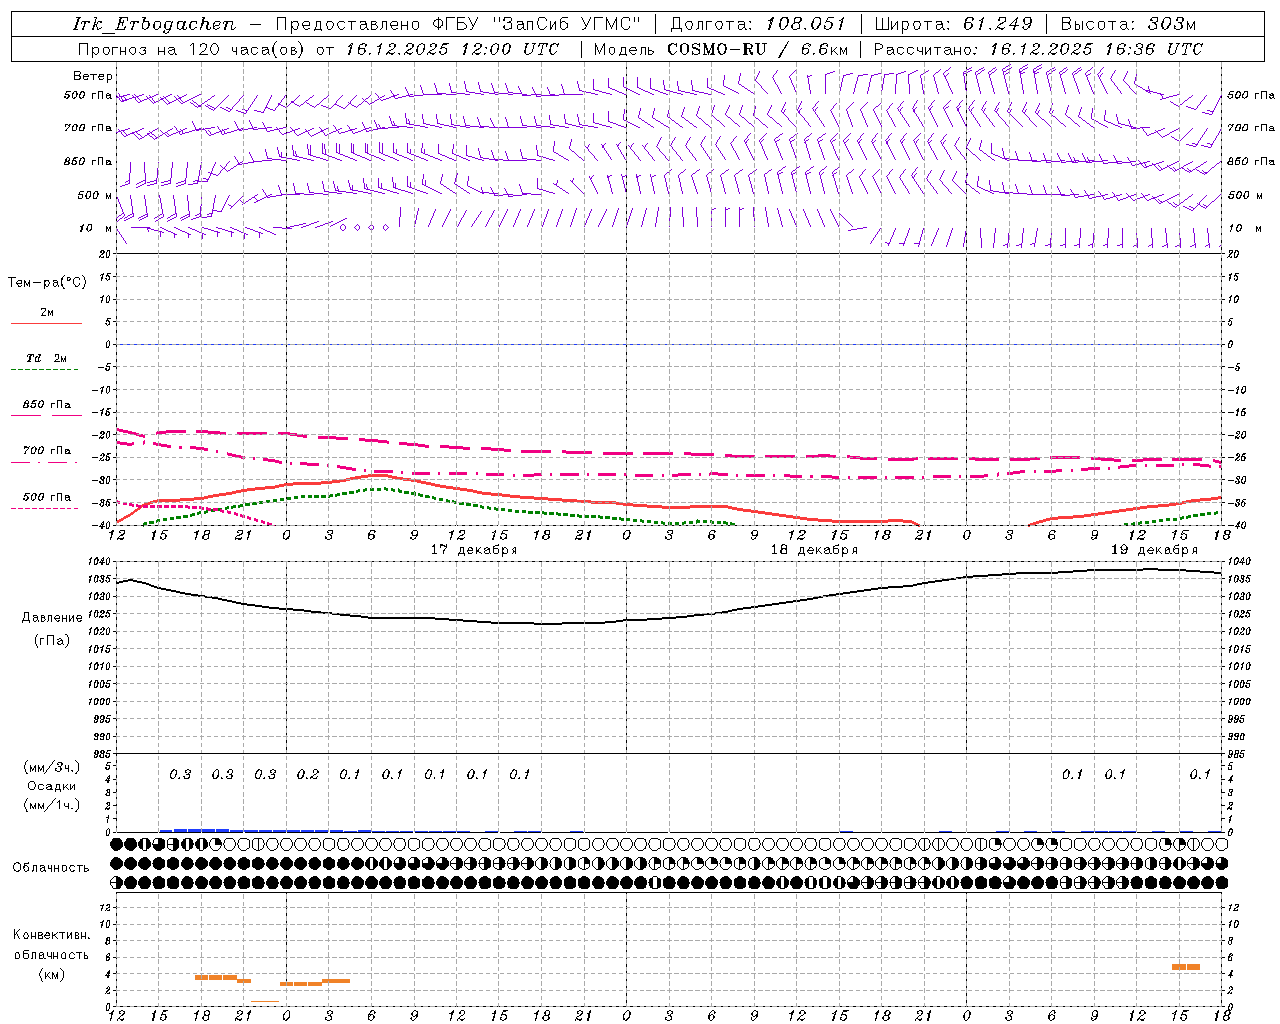Click the Прогноз на 120 часа(ов) text
This screenshot has height=1024, width=1280.
(x=193, y=49)
